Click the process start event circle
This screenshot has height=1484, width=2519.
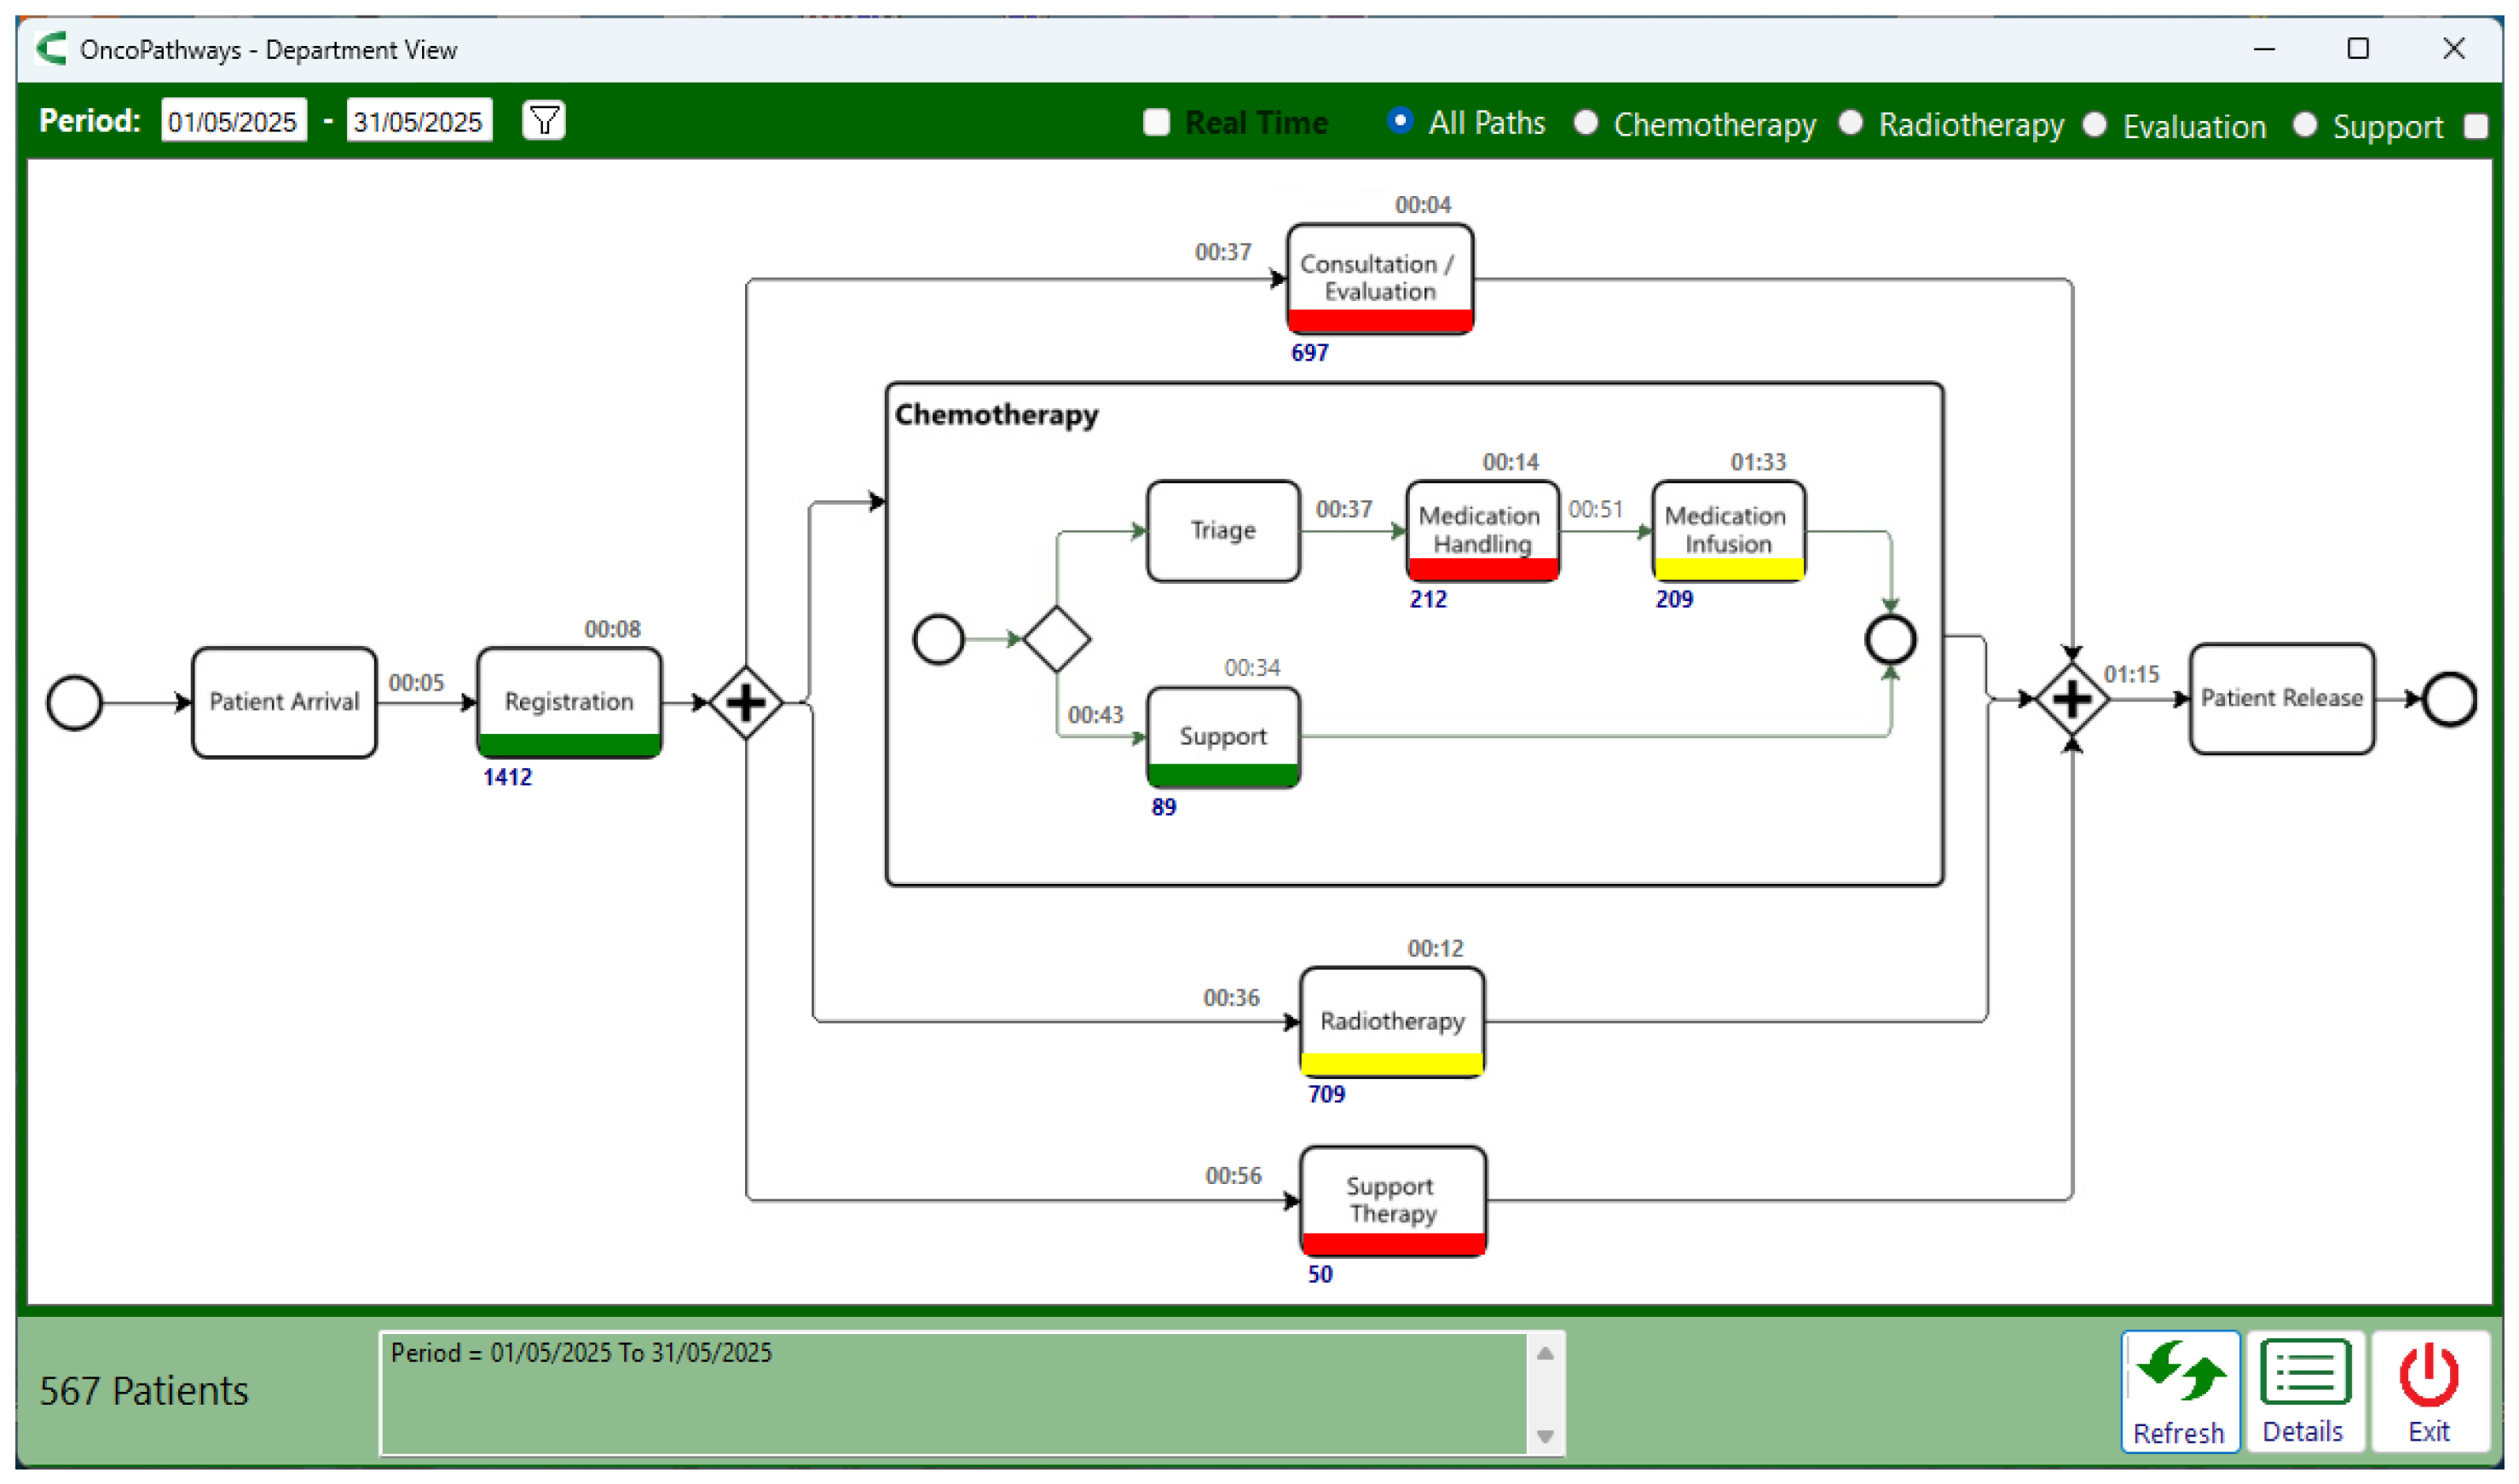tap(75, 703)
